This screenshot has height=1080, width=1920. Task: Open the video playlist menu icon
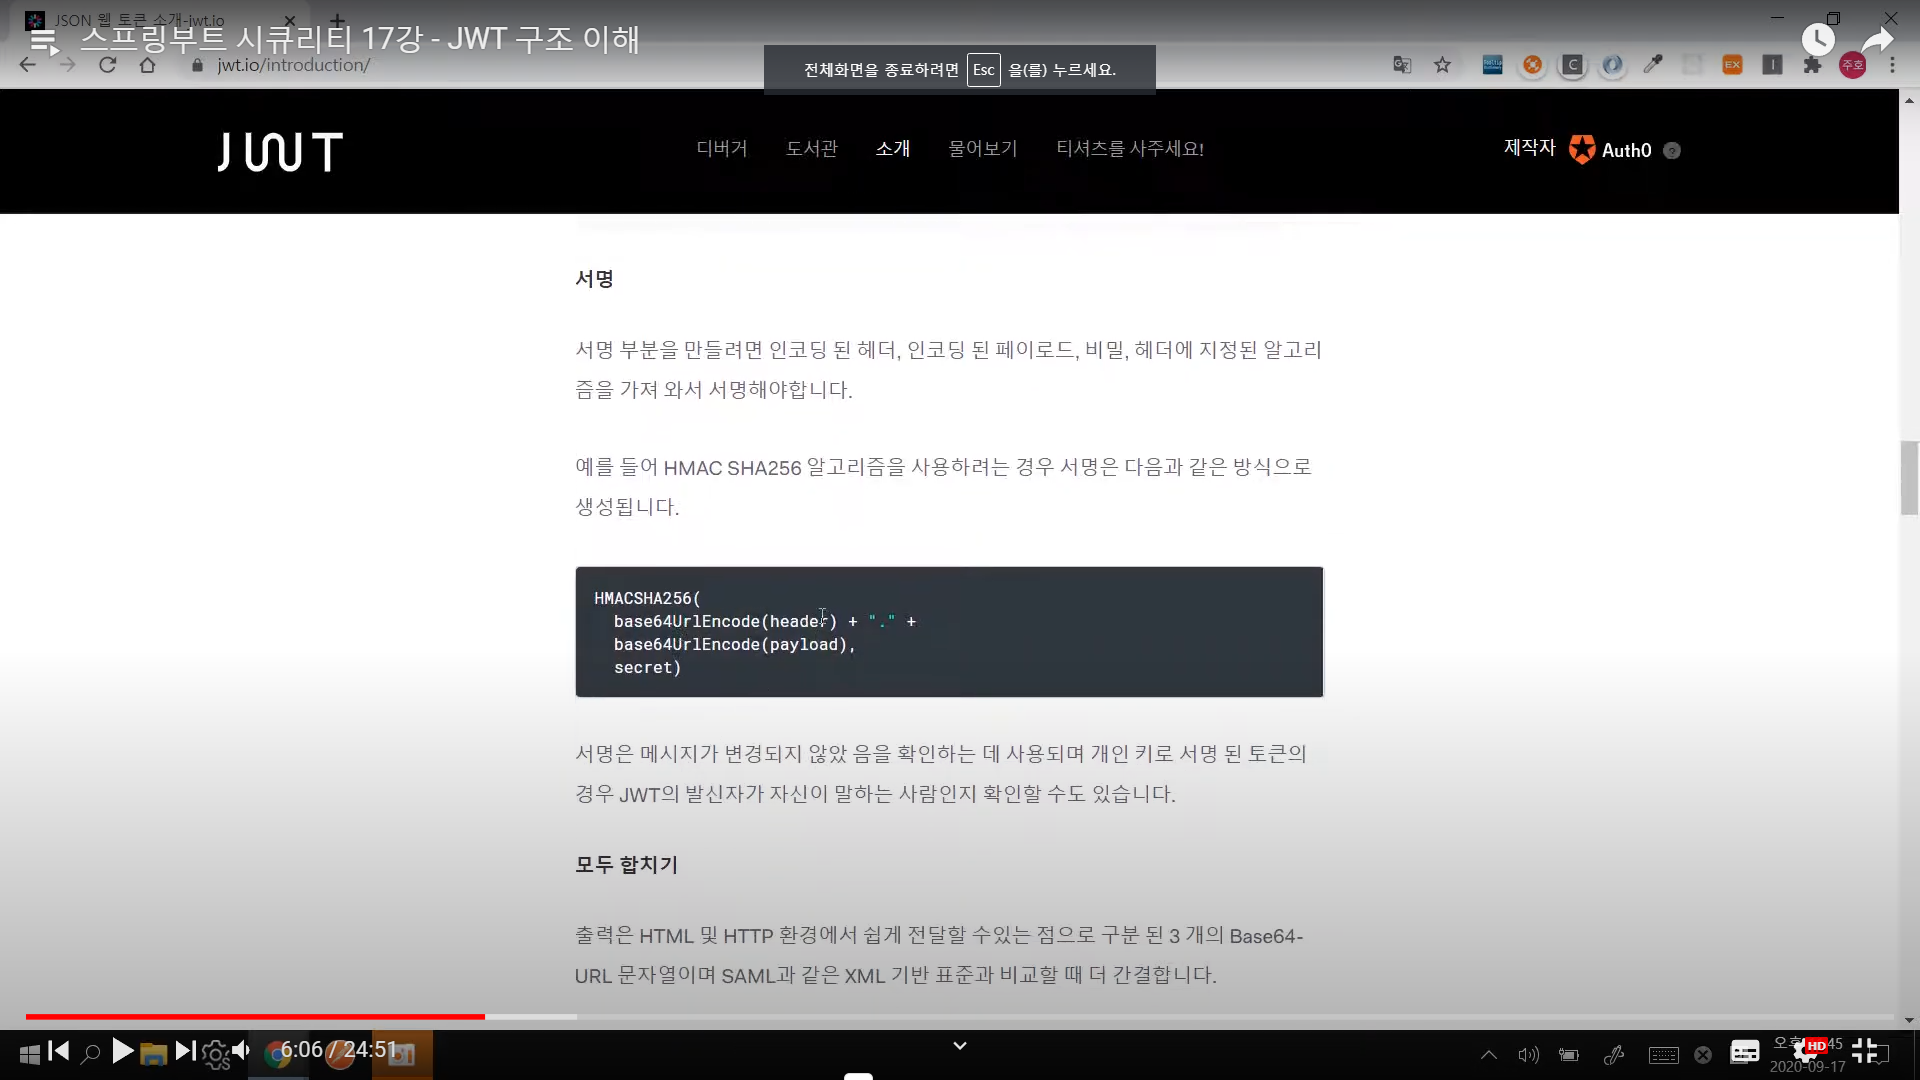pos(44,41)
